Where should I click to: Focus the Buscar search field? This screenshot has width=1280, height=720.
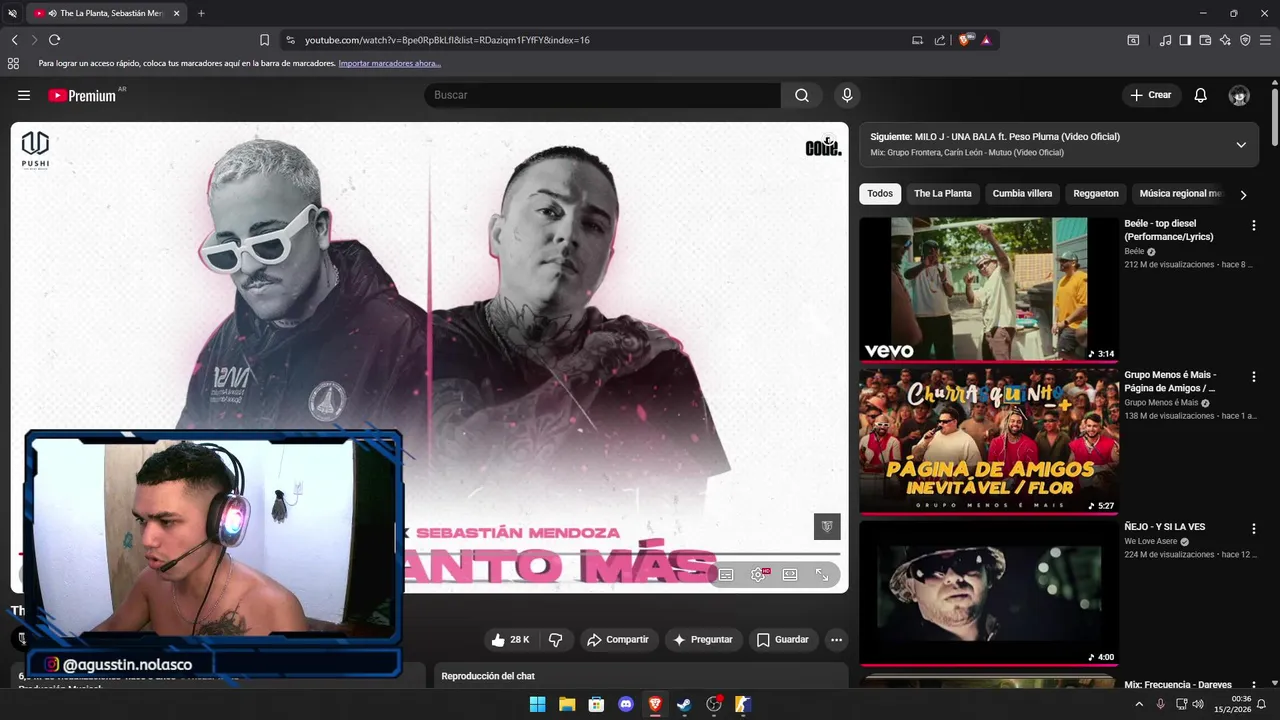(x=602, y=95)
